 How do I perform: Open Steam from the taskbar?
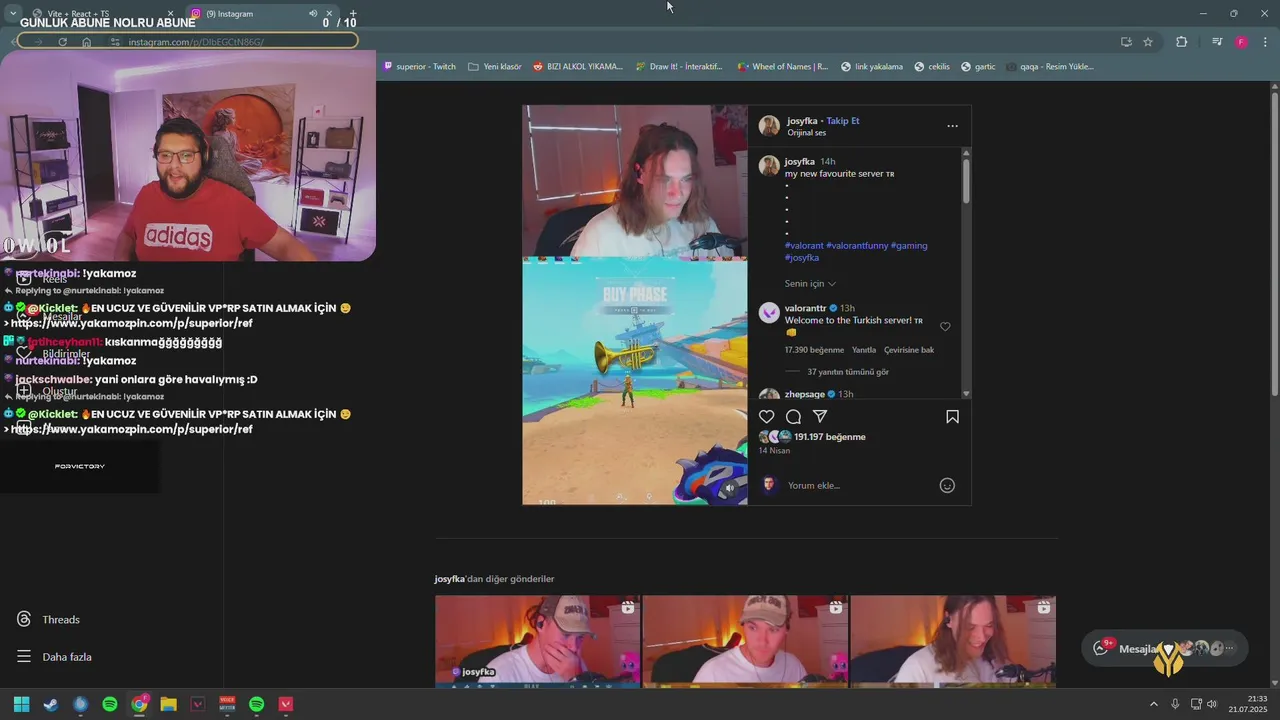coord(51,704)
